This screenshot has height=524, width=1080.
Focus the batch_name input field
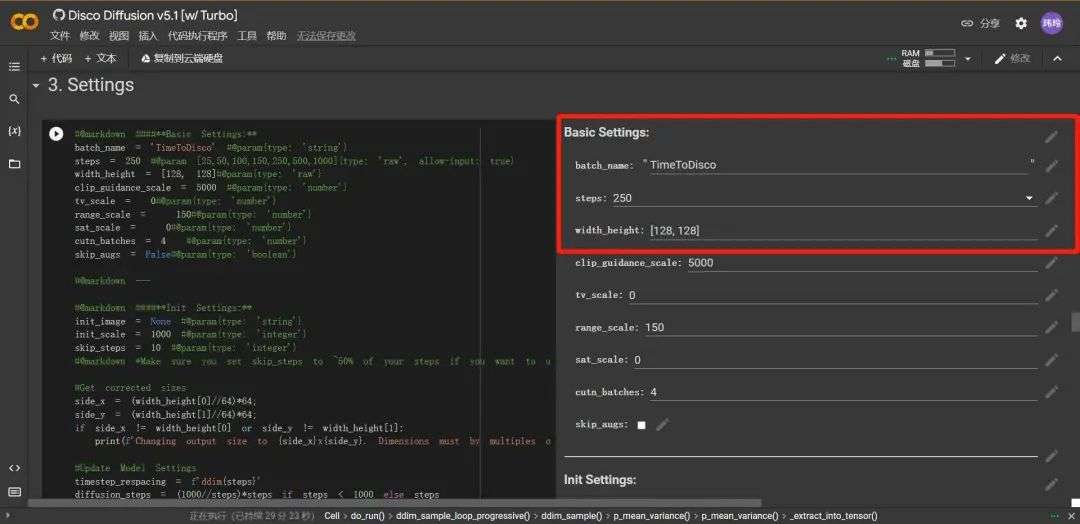tap(838, 165)
